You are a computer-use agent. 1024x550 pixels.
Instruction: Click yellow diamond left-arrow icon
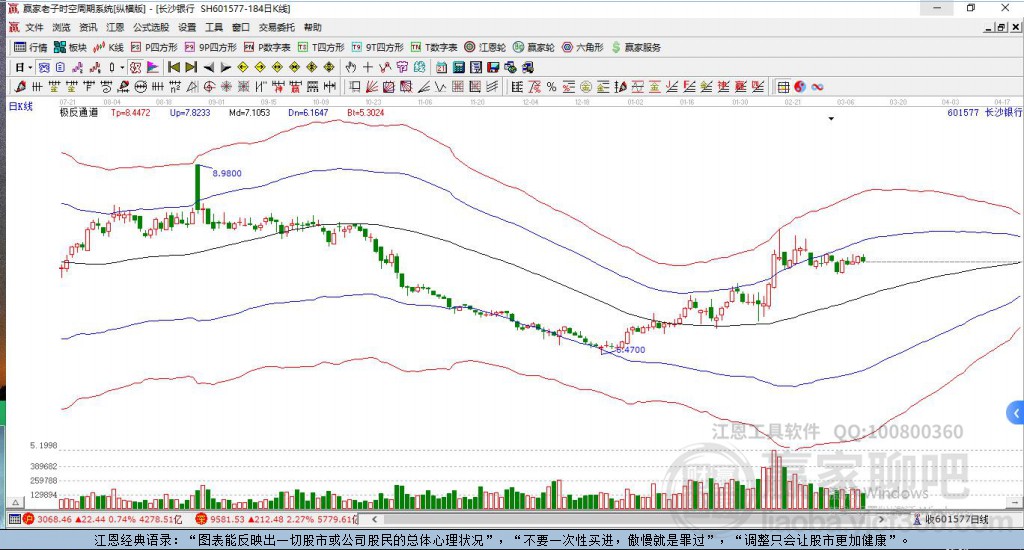[x=242, y=67]
